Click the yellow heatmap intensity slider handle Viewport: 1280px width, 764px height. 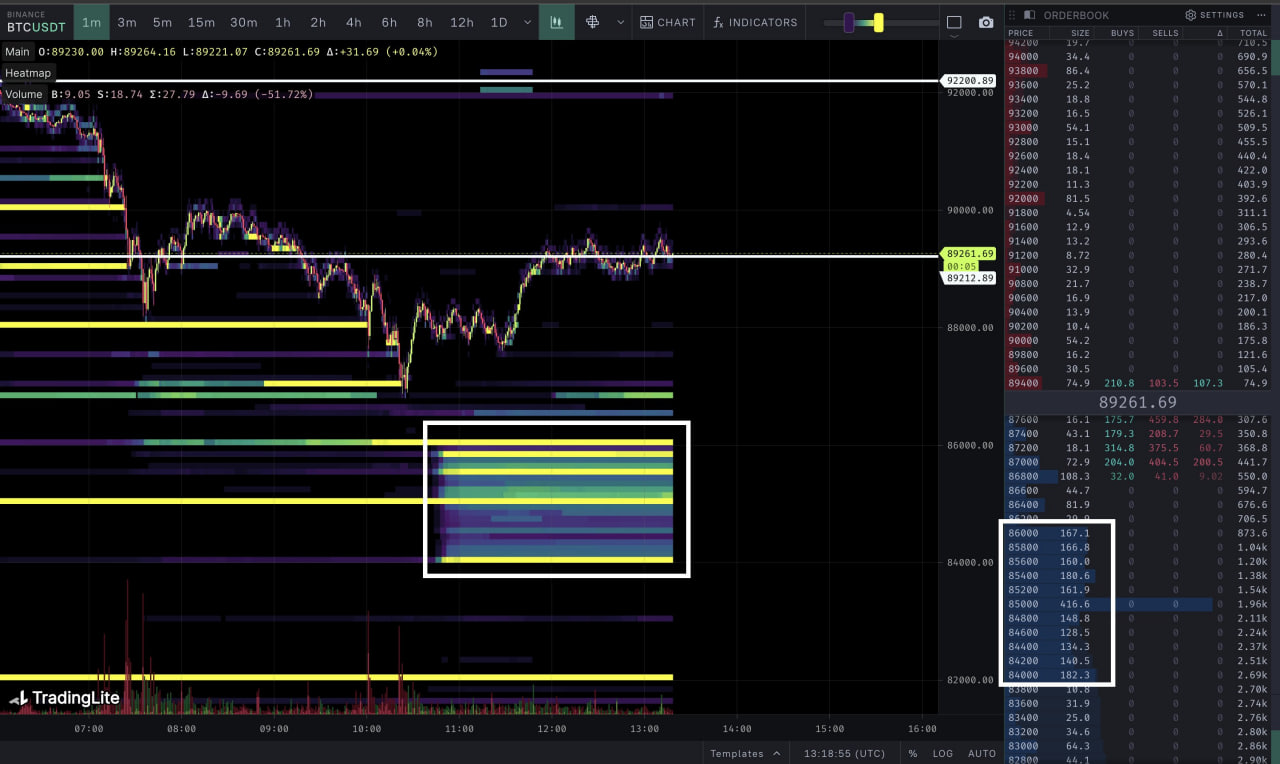[878, 22]
